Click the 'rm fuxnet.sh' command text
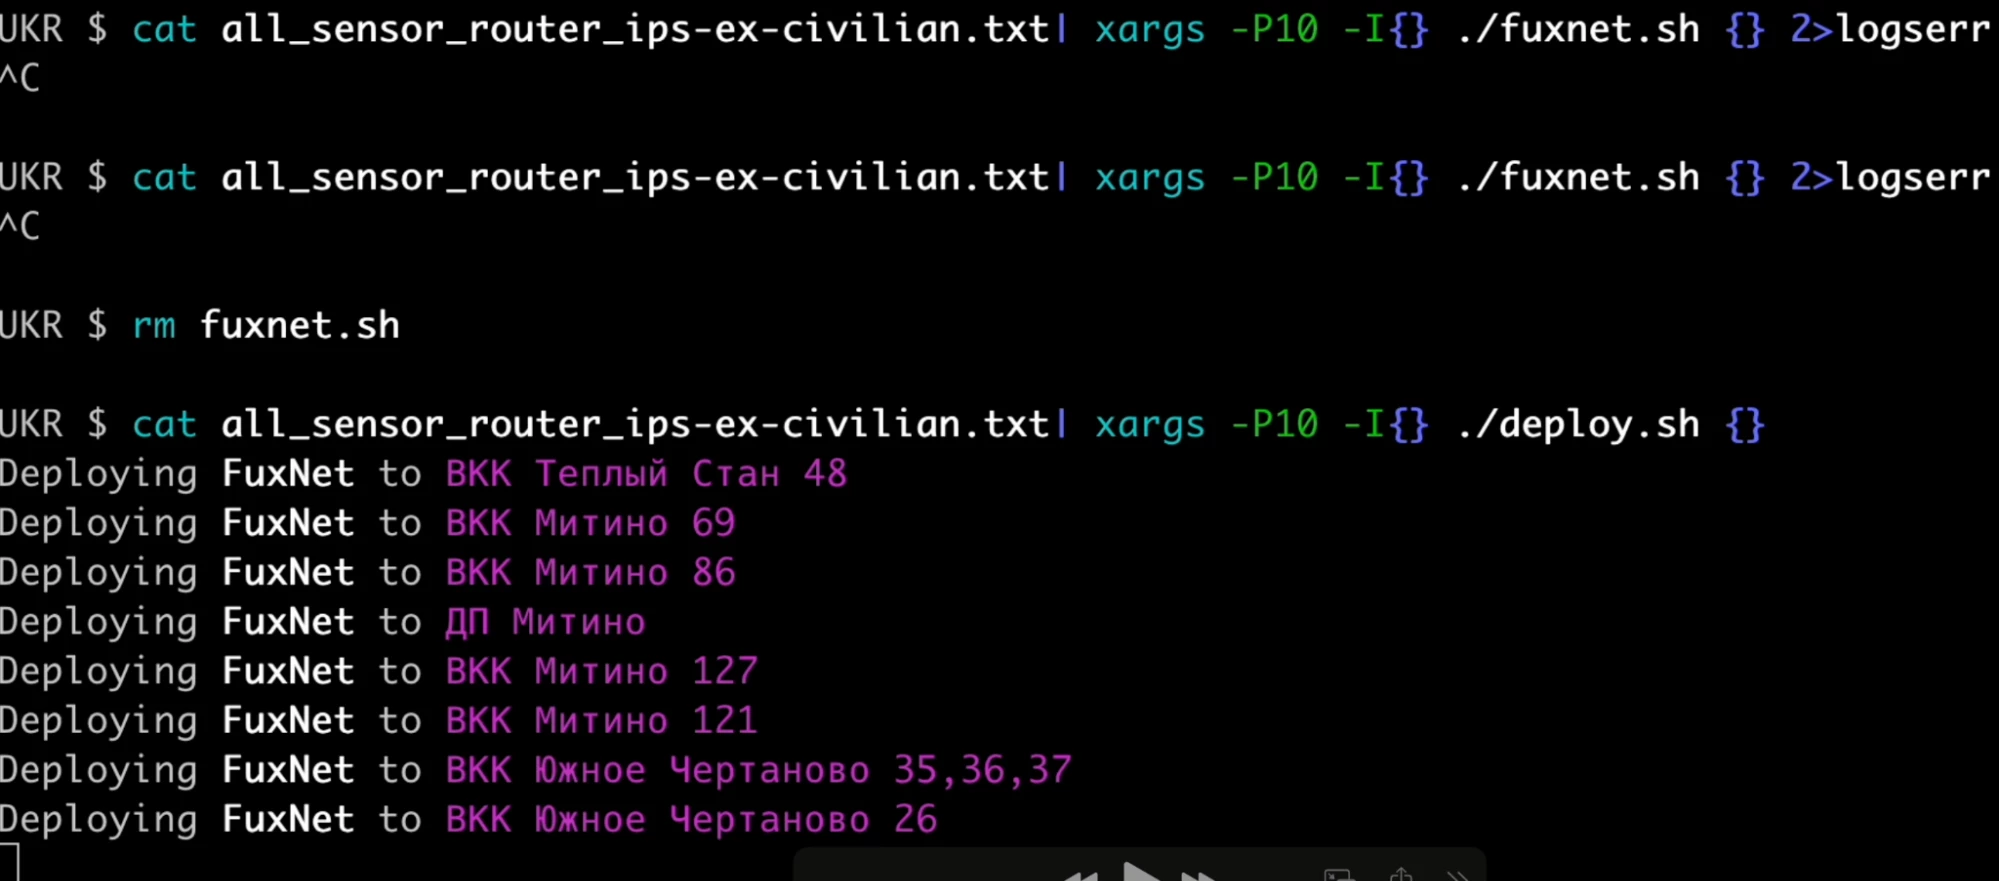 coord(266,326)
